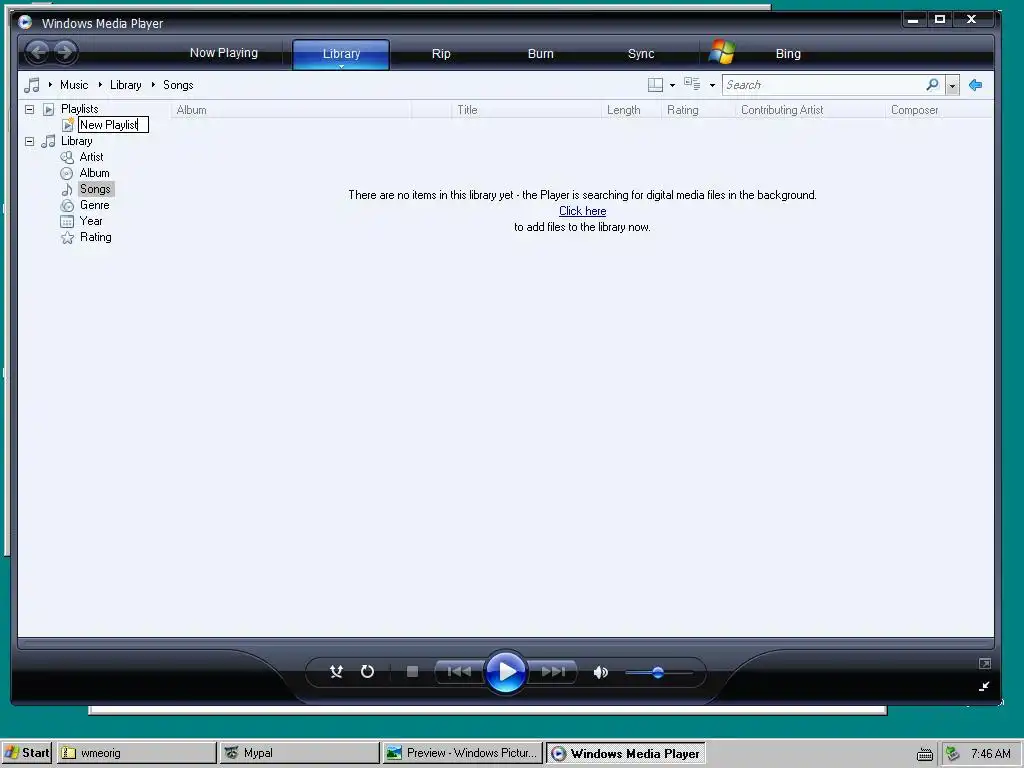Click the Windows Media Player title bar logo
Viewport: 1024px width, 768px height.
[25, 22]
